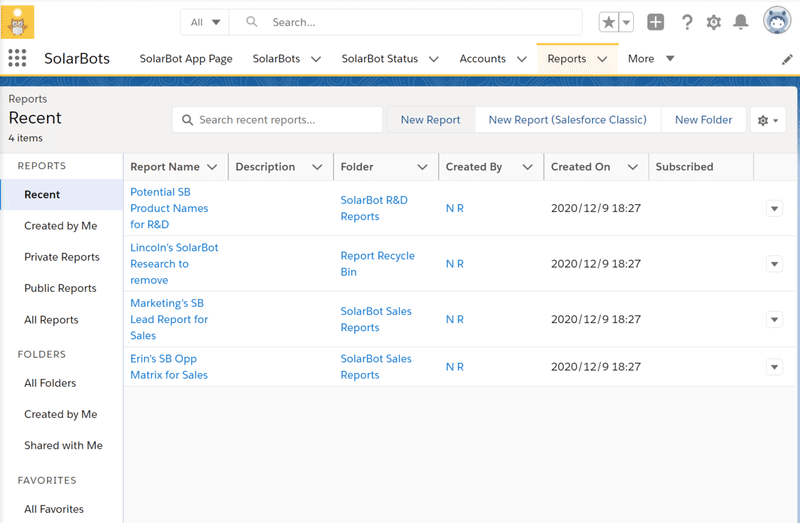Select Public Reports in sidebar

[x=62, y=288]
